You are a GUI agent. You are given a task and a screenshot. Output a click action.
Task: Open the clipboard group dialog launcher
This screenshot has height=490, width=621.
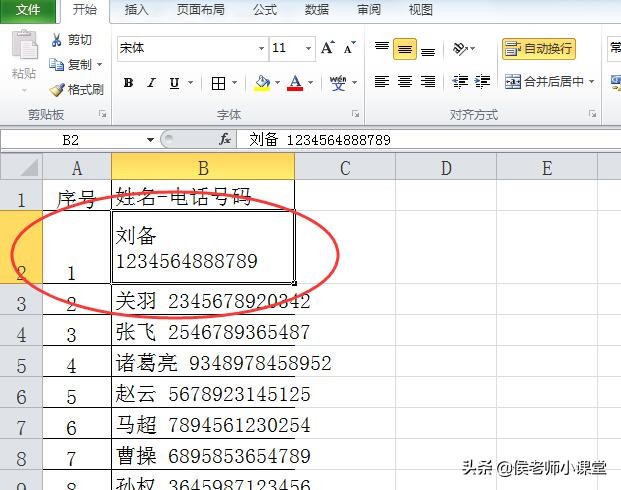103,114
